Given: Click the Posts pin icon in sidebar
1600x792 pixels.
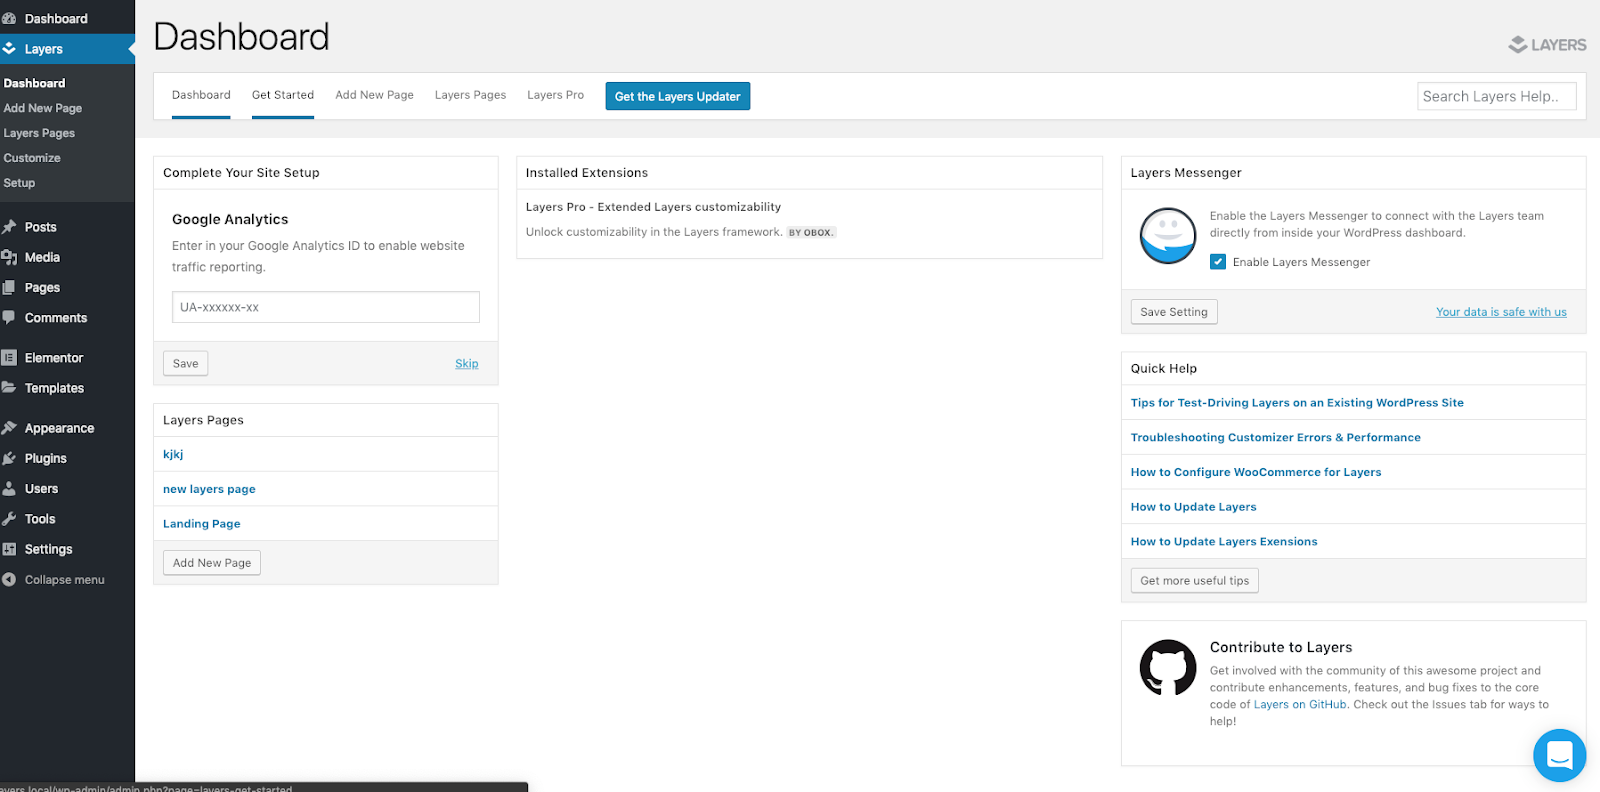Looking at the screenshot, I should point(10,227).
